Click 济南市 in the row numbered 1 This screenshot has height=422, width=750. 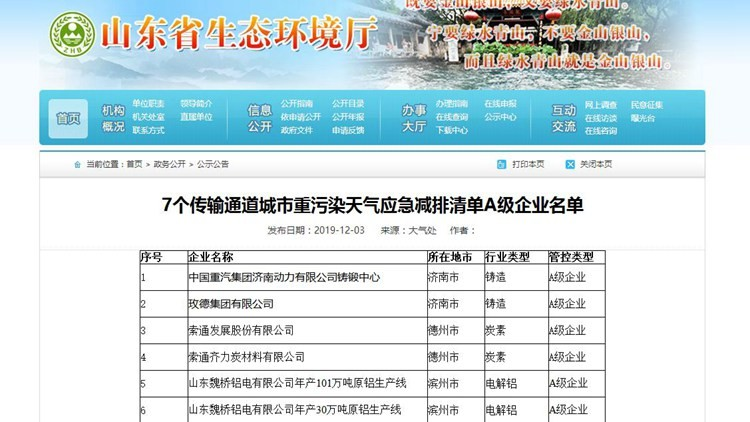(x=443, y=277)
